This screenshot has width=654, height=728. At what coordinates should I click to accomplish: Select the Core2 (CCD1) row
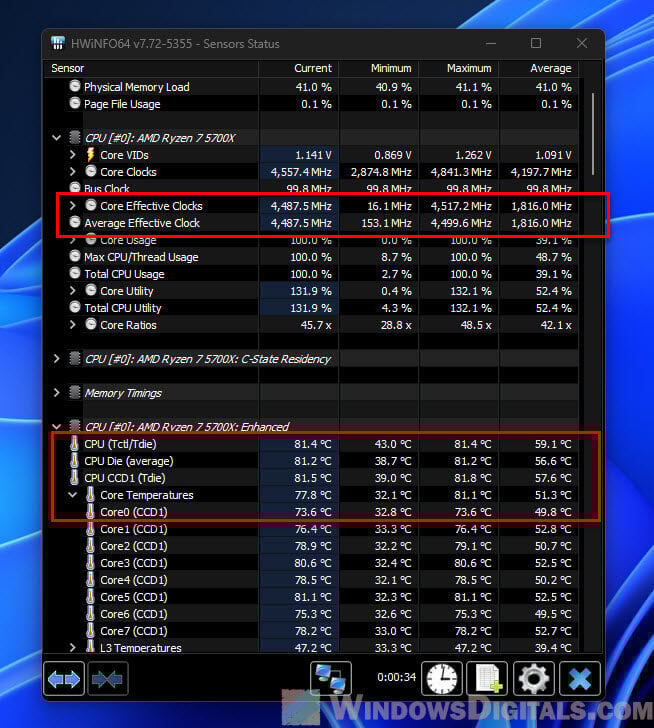[x=311, y=546]
